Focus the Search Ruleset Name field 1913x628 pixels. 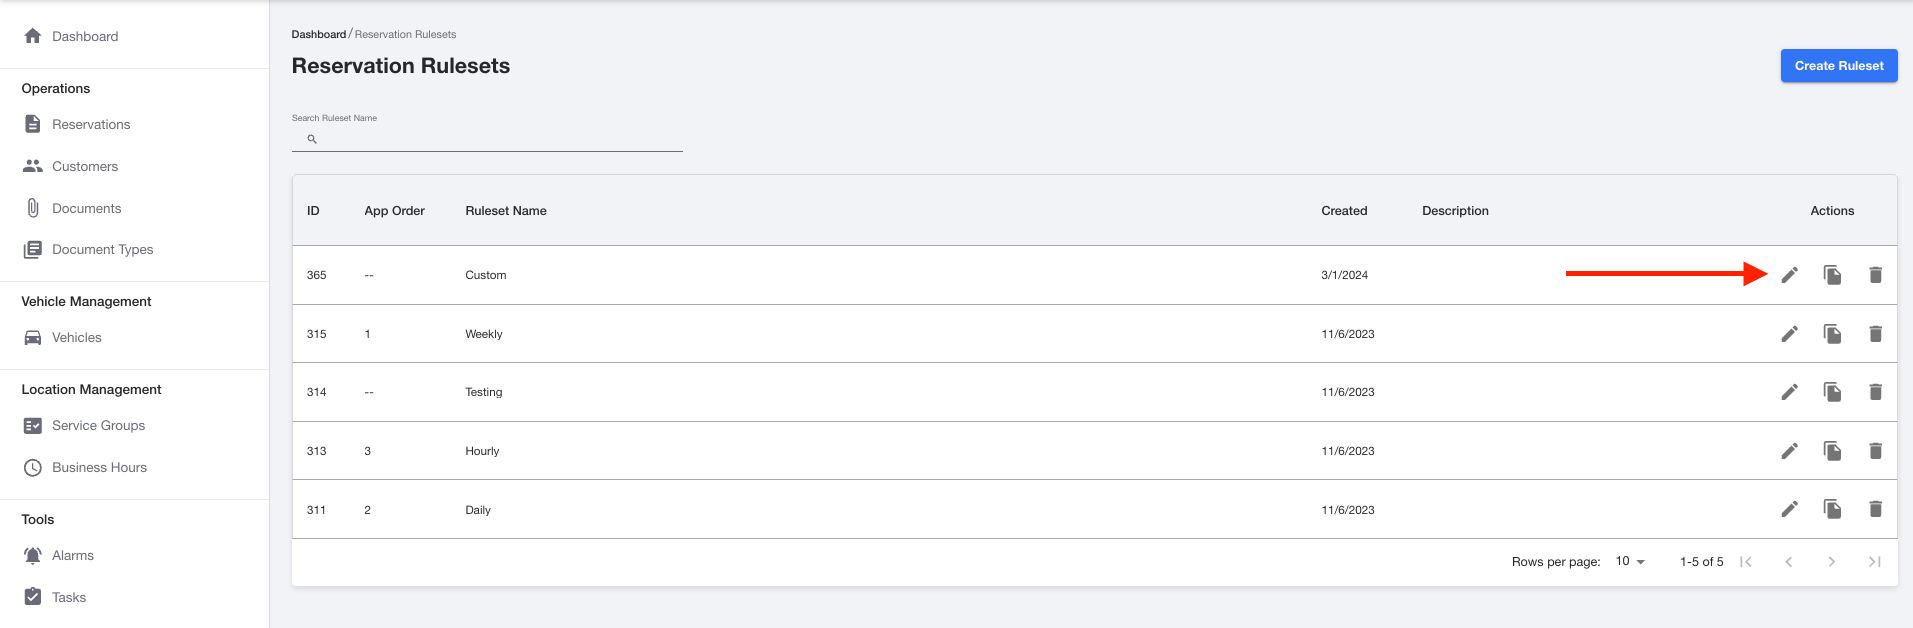click(487, 139)
